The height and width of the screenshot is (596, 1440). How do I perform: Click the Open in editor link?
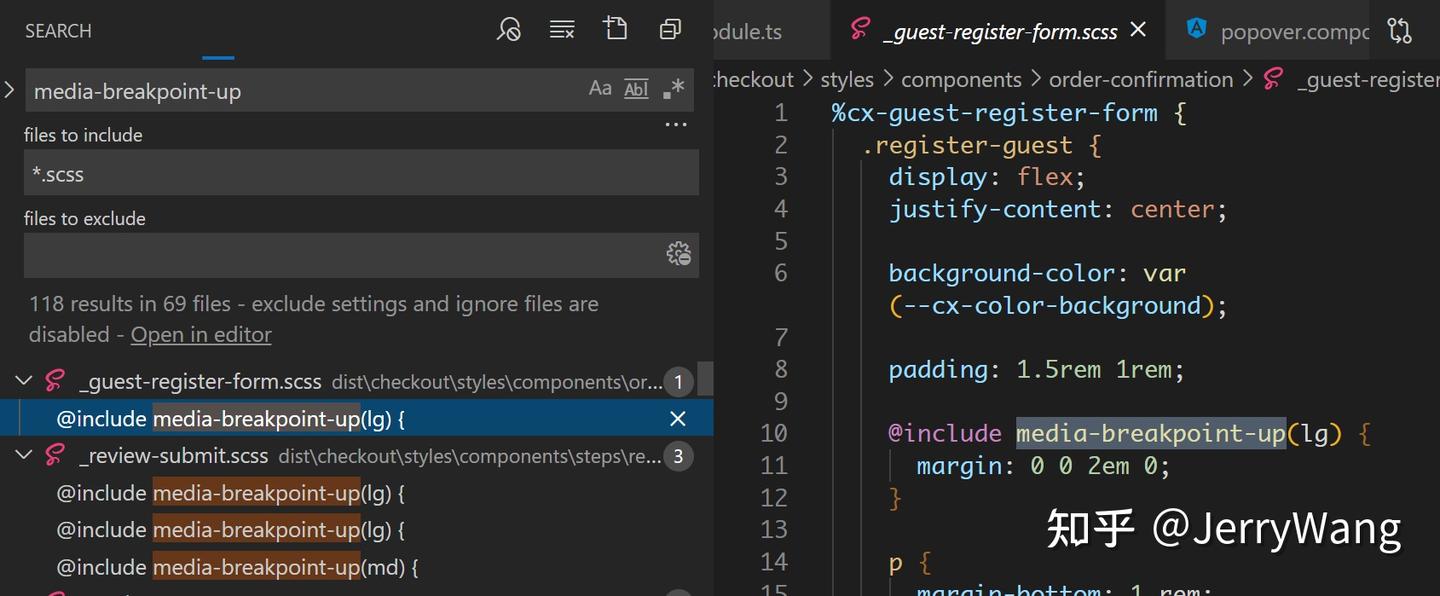coord(201,334)
